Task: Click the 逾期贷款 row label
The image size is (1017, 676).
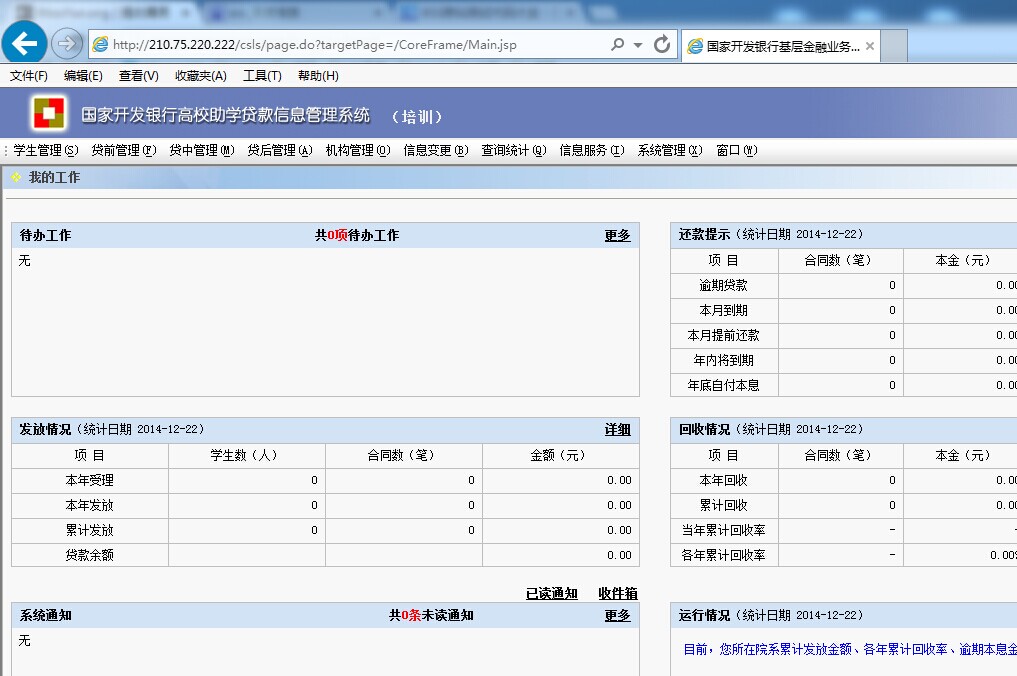Action: [x=723, y=285]
